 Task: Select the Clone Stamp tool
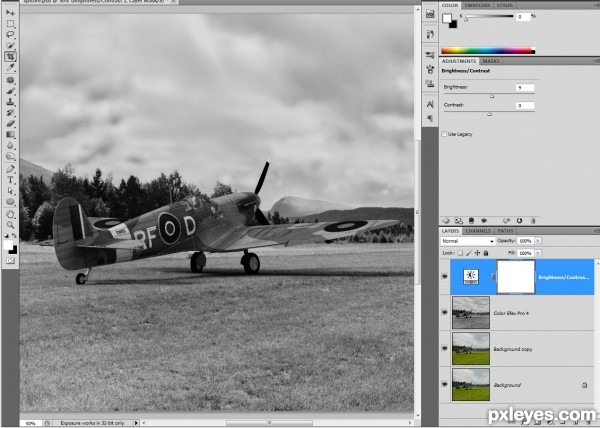10,102
